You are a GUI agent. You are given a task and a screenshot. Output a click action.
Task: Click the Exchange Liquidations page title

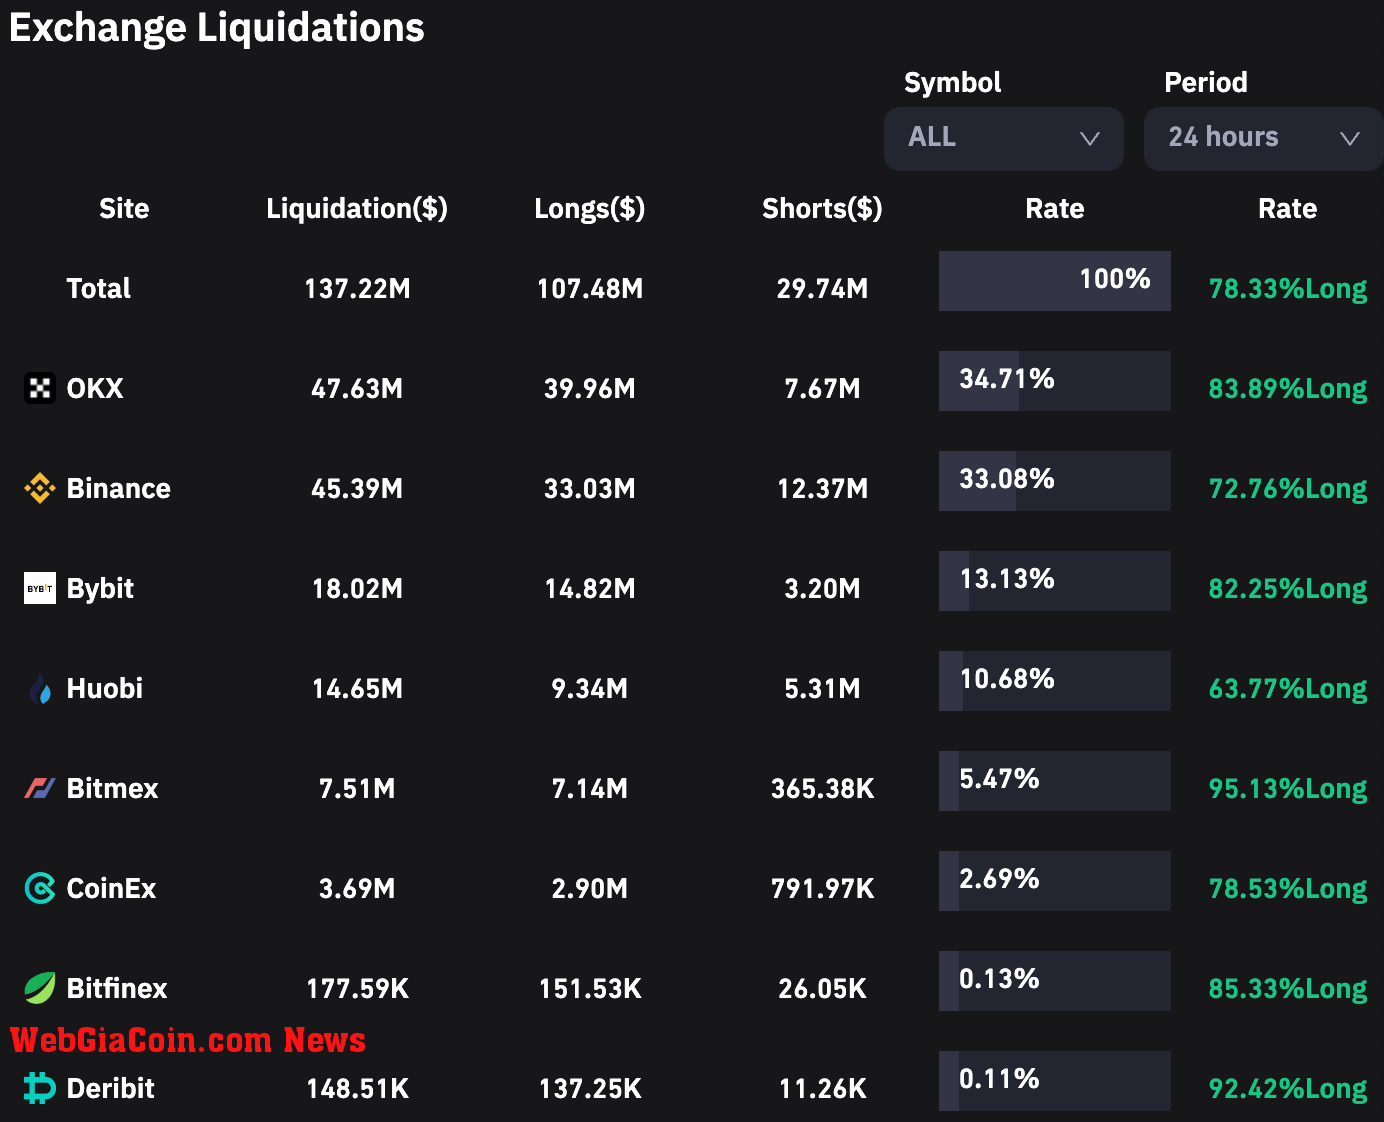click(217, 28)
